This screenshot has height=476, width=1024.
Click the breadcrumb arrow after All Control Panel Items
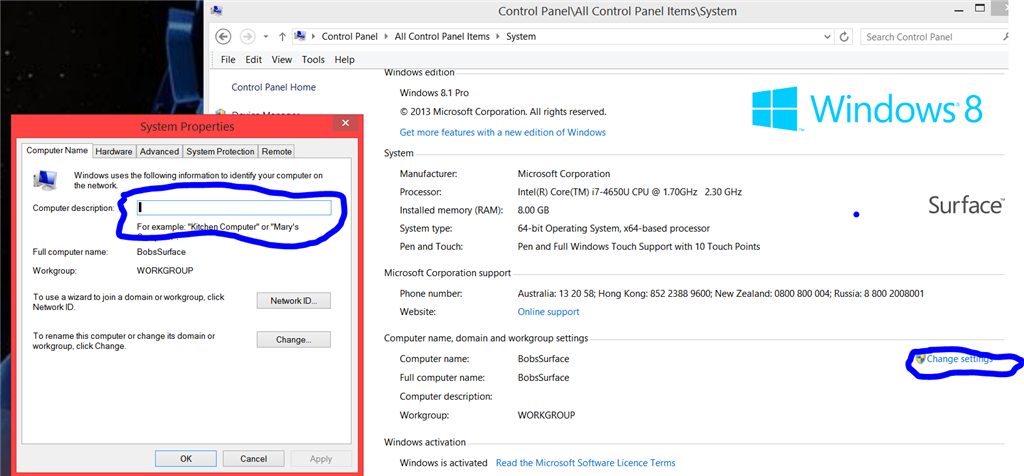[498, 37]
